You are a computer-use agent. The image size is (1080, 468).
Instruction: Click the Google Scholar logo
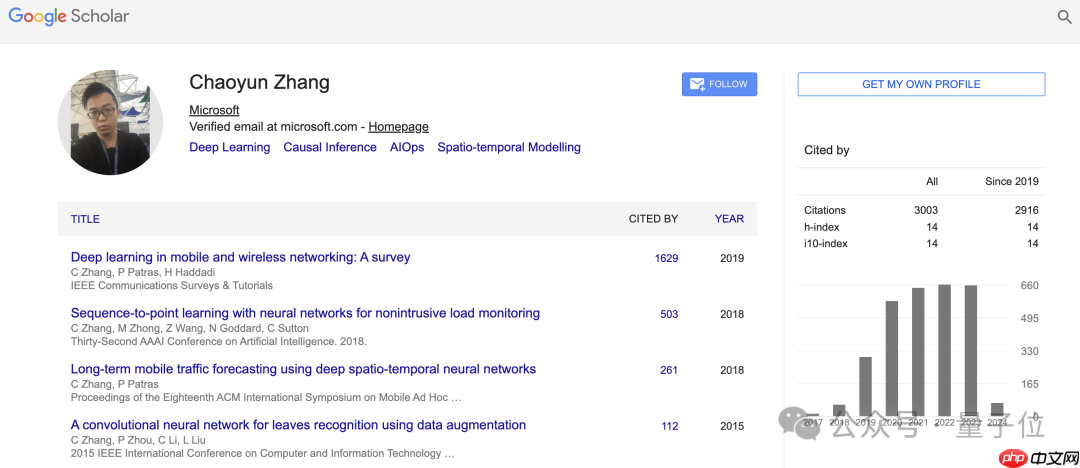[x=69, y=17]
